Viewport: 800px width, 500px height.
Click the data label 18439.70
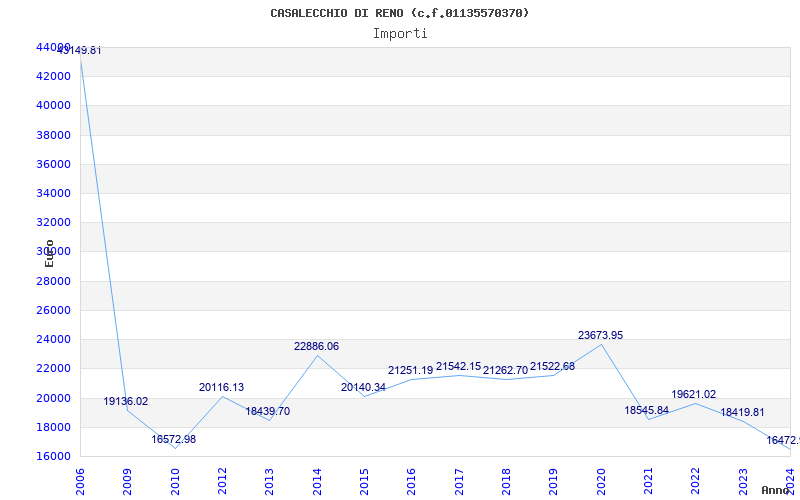(268, 411)
